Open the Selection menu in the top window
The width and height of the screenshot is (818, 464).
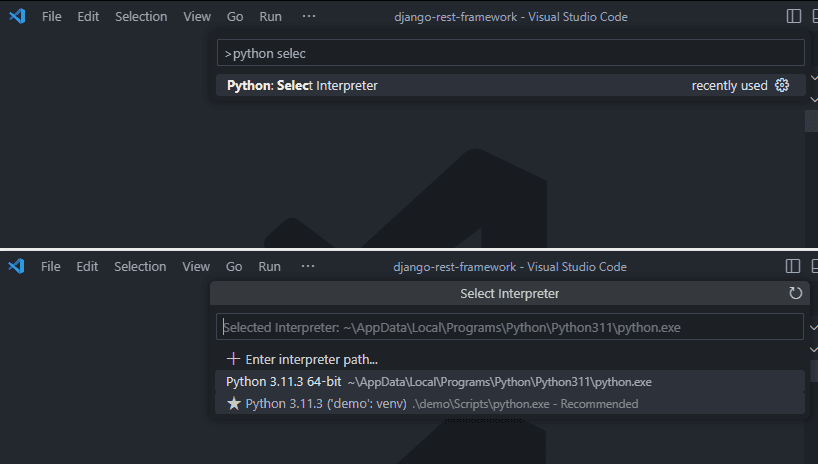[141, 17]
